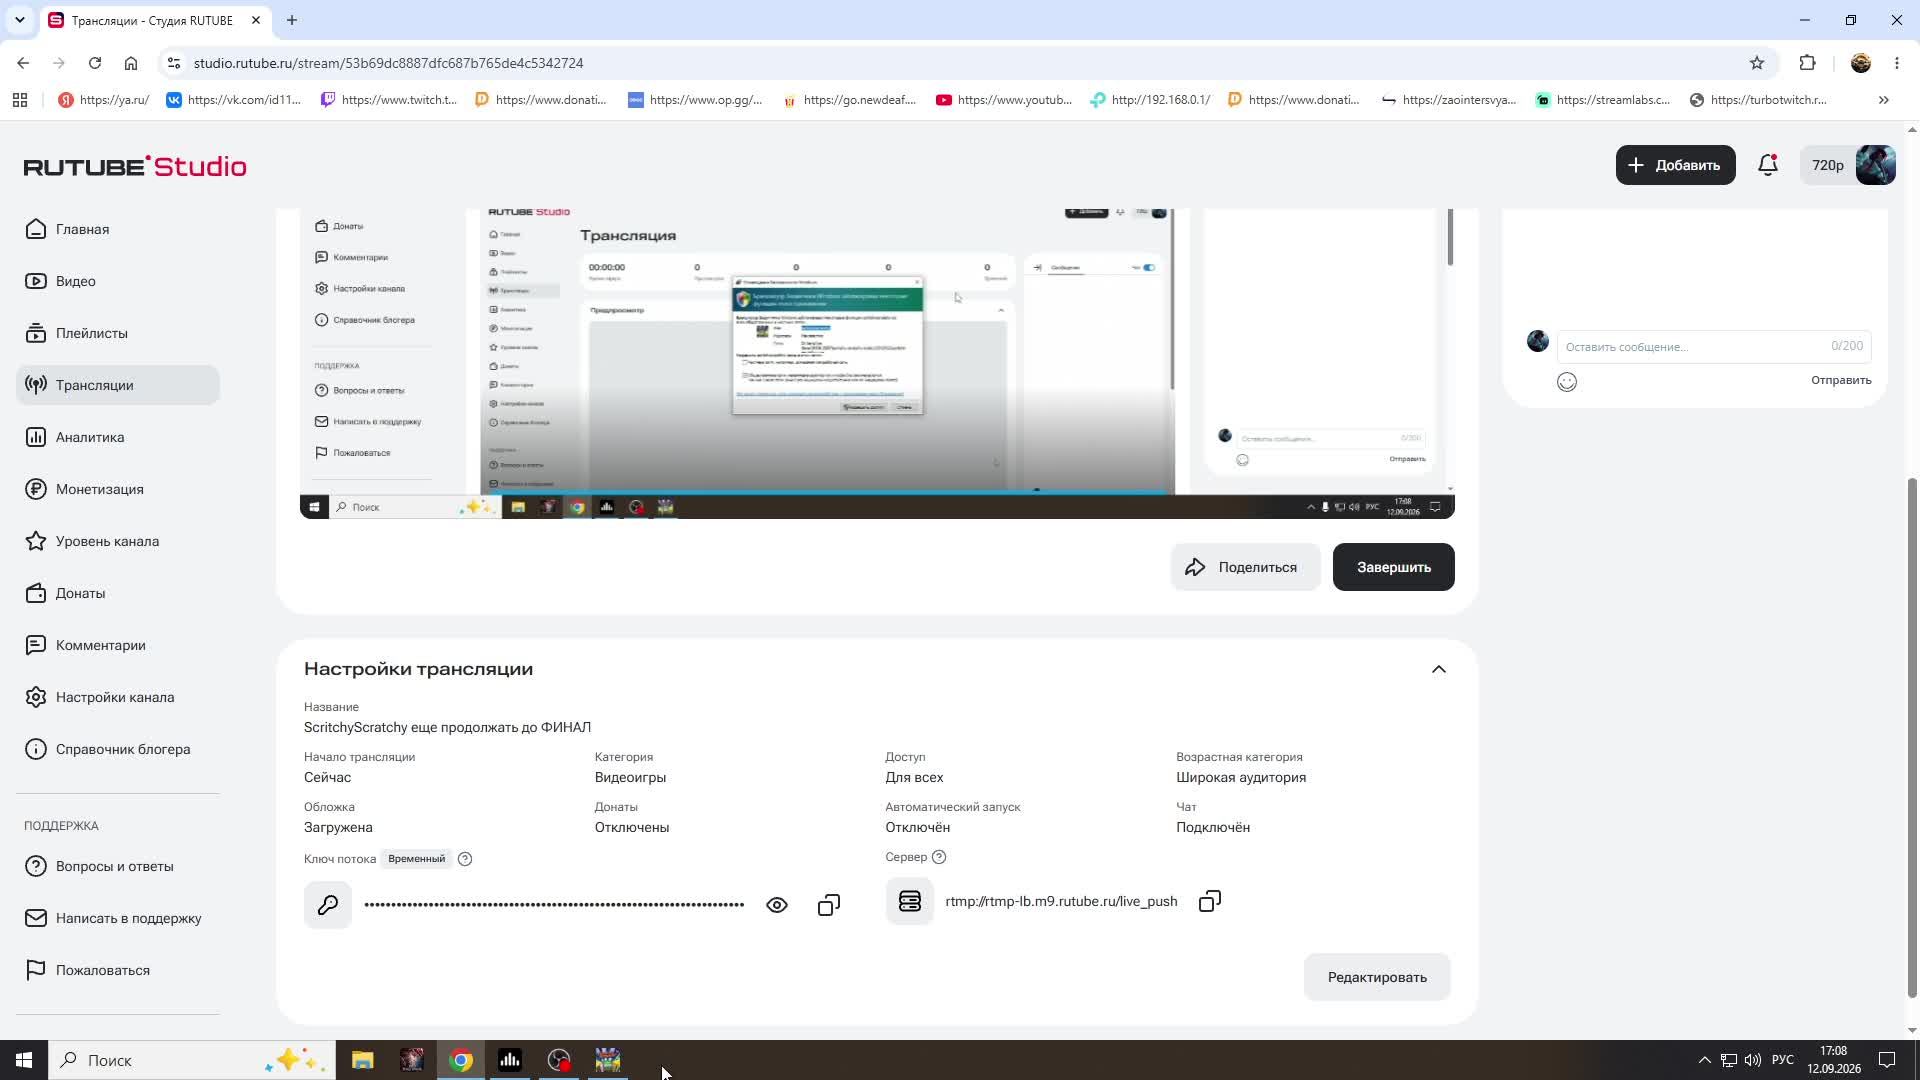Click the browser home button
Viewport: 1920px width, 1080px height.
[x=131, y=63]
